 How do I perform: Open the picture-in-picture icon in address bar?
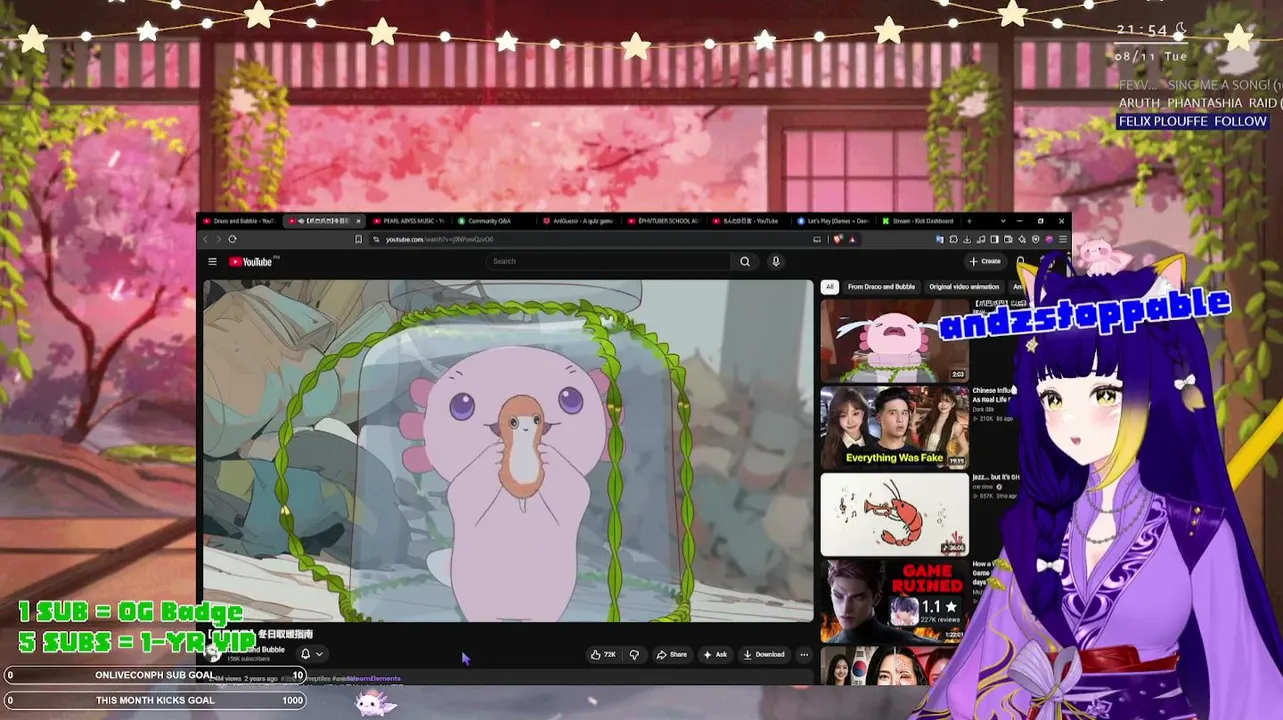point(817,239)
